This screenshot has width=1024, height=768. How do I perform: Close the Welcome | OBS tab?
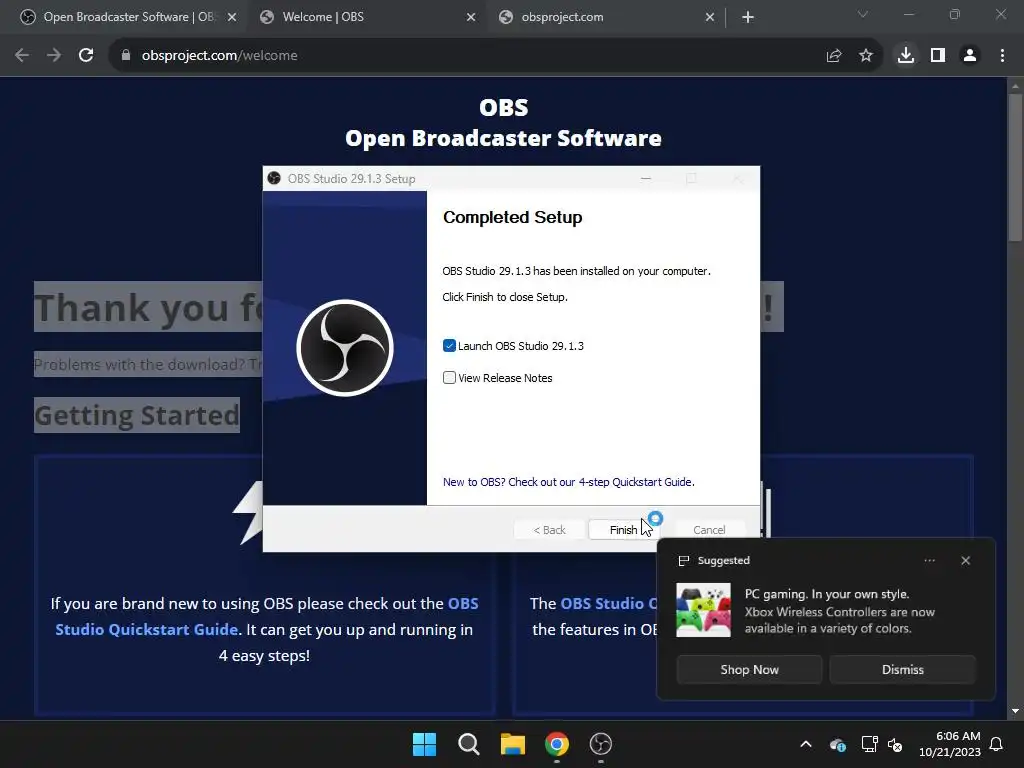click(x=471, y=17)
